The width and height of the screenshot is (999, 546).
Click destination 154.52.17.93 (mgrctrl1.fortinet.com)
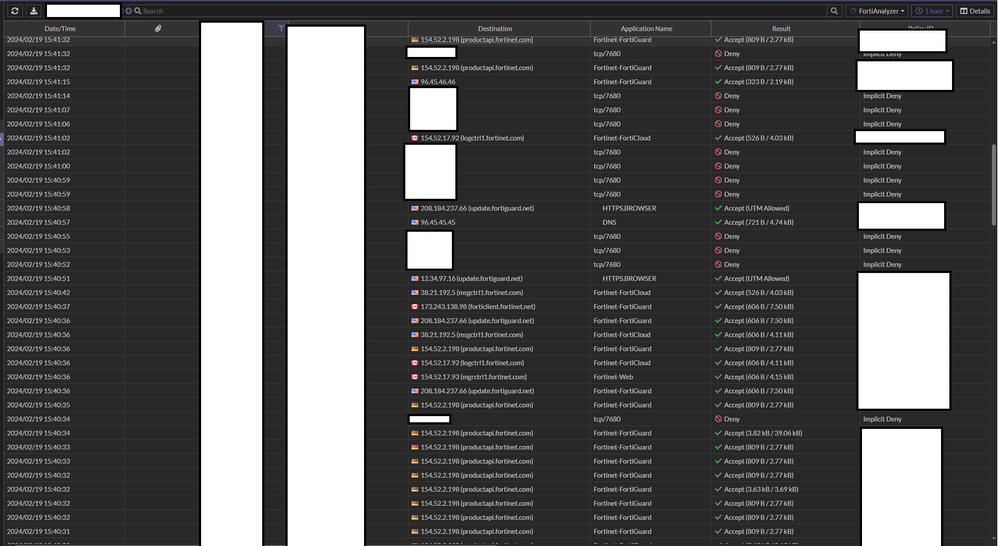point(473,377)
